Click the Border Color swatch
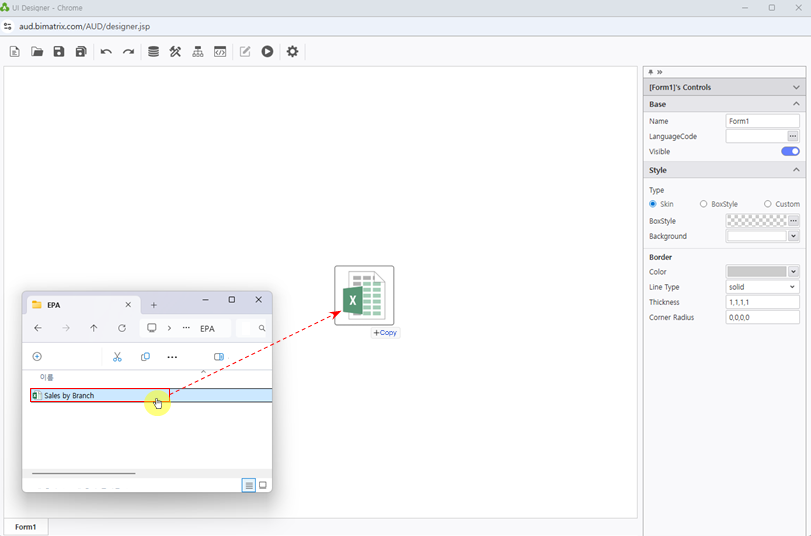This screenshot has width=811, height=536. pyautogui.click(x=757, y=272)
